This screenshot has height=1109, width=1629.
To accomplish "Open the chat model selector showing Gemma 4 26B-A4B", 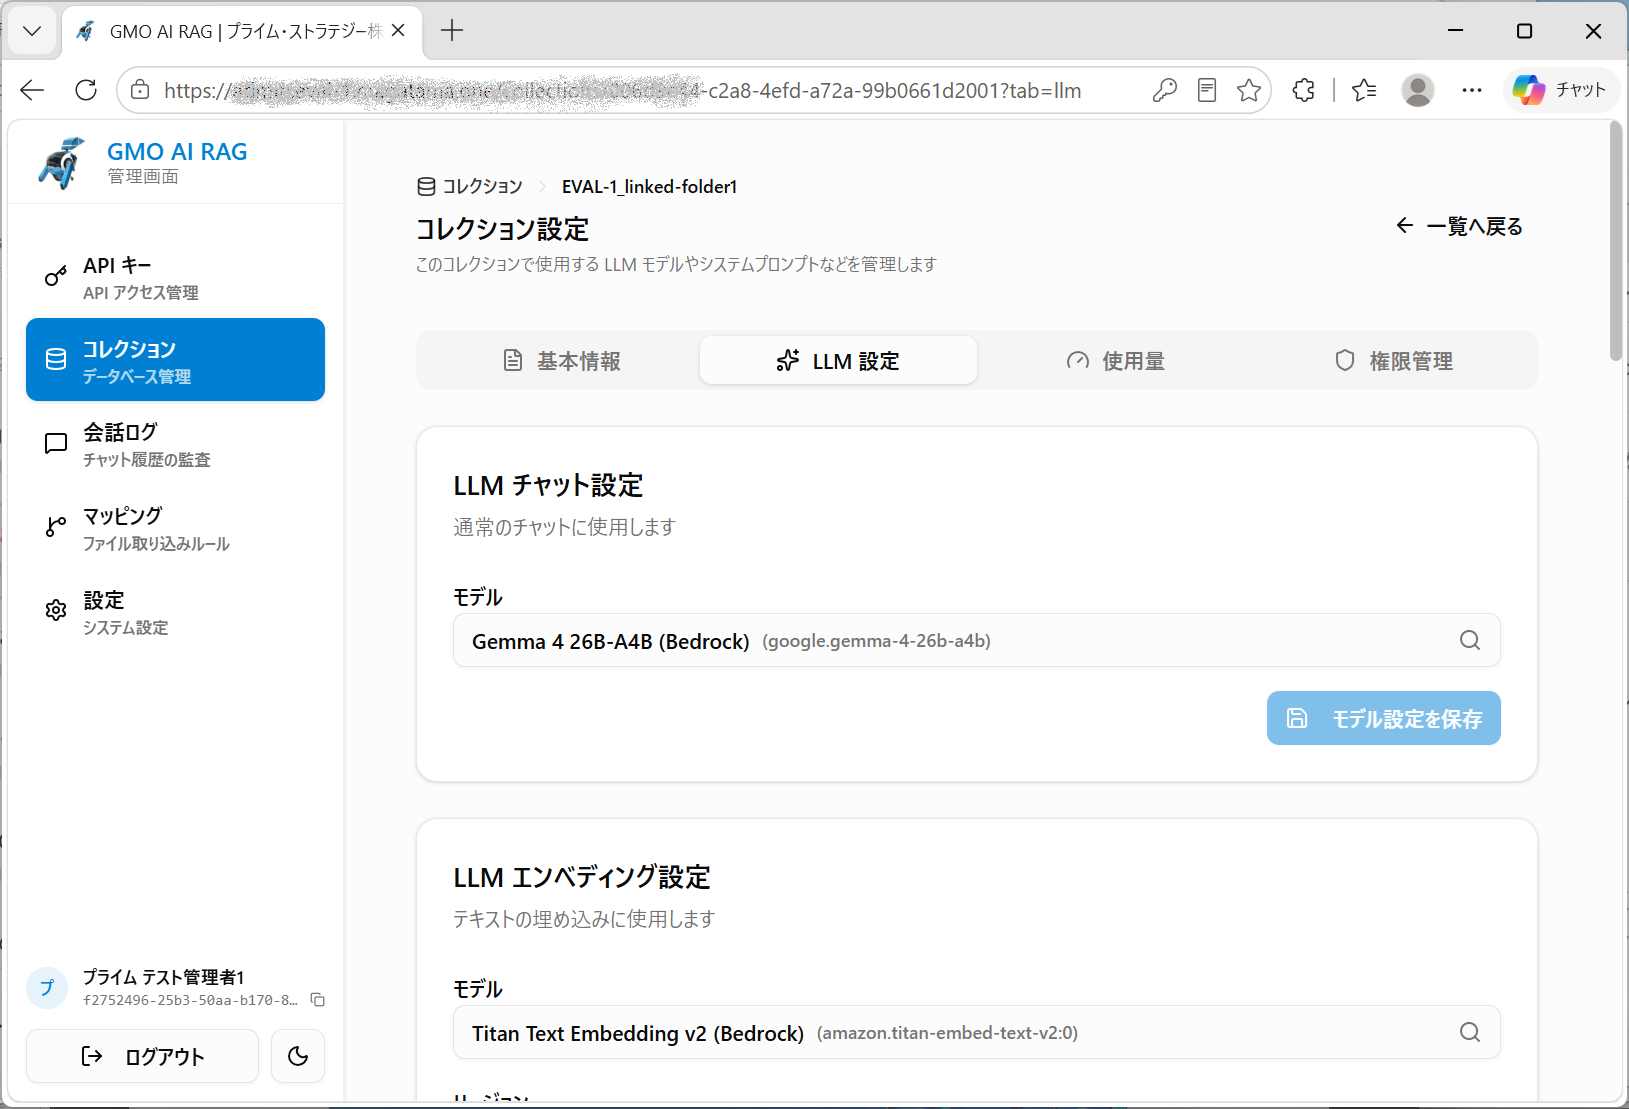I will click(976, 640).
